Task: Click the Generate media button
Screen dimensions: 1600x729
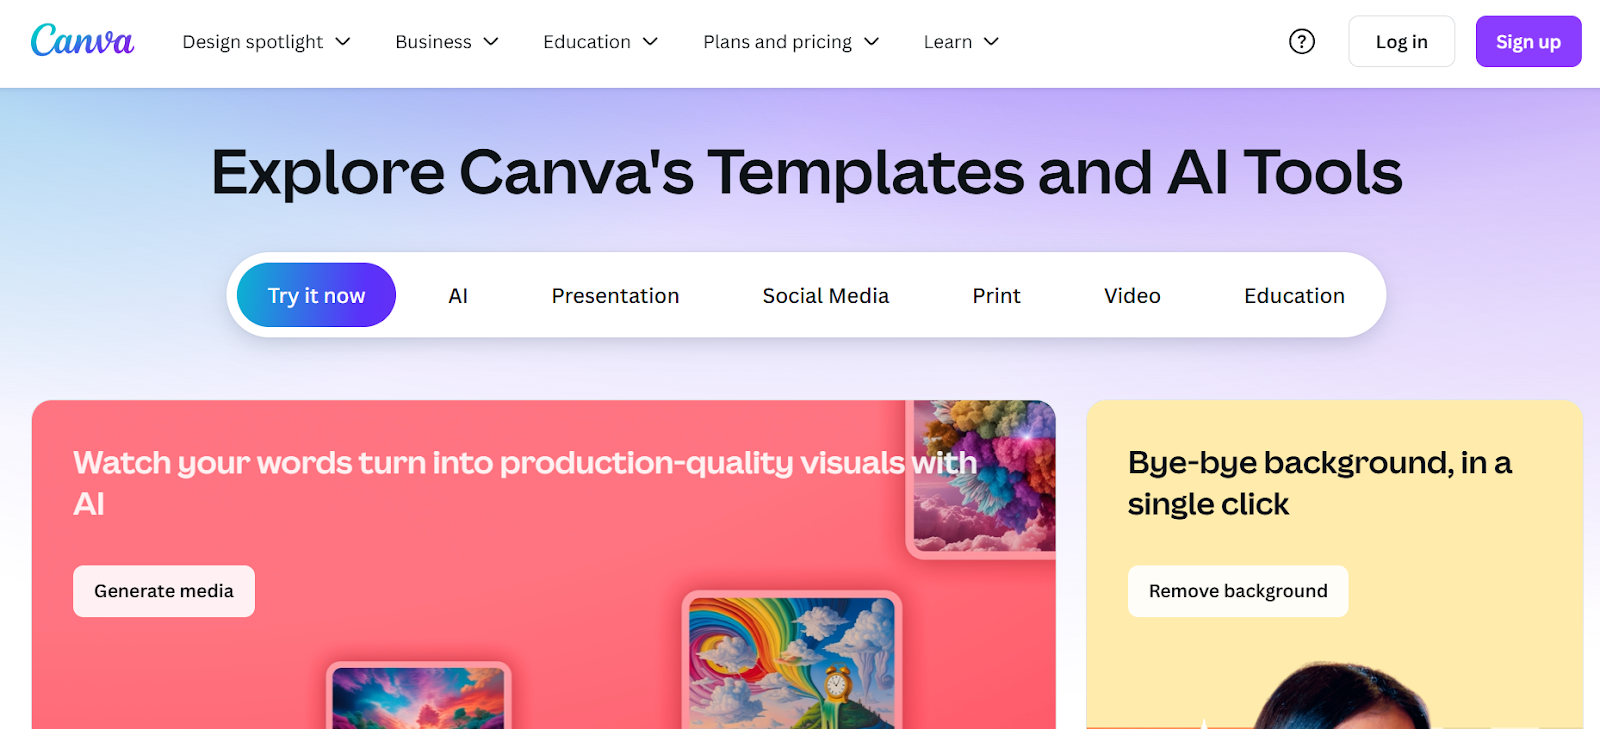Action: 164,591
